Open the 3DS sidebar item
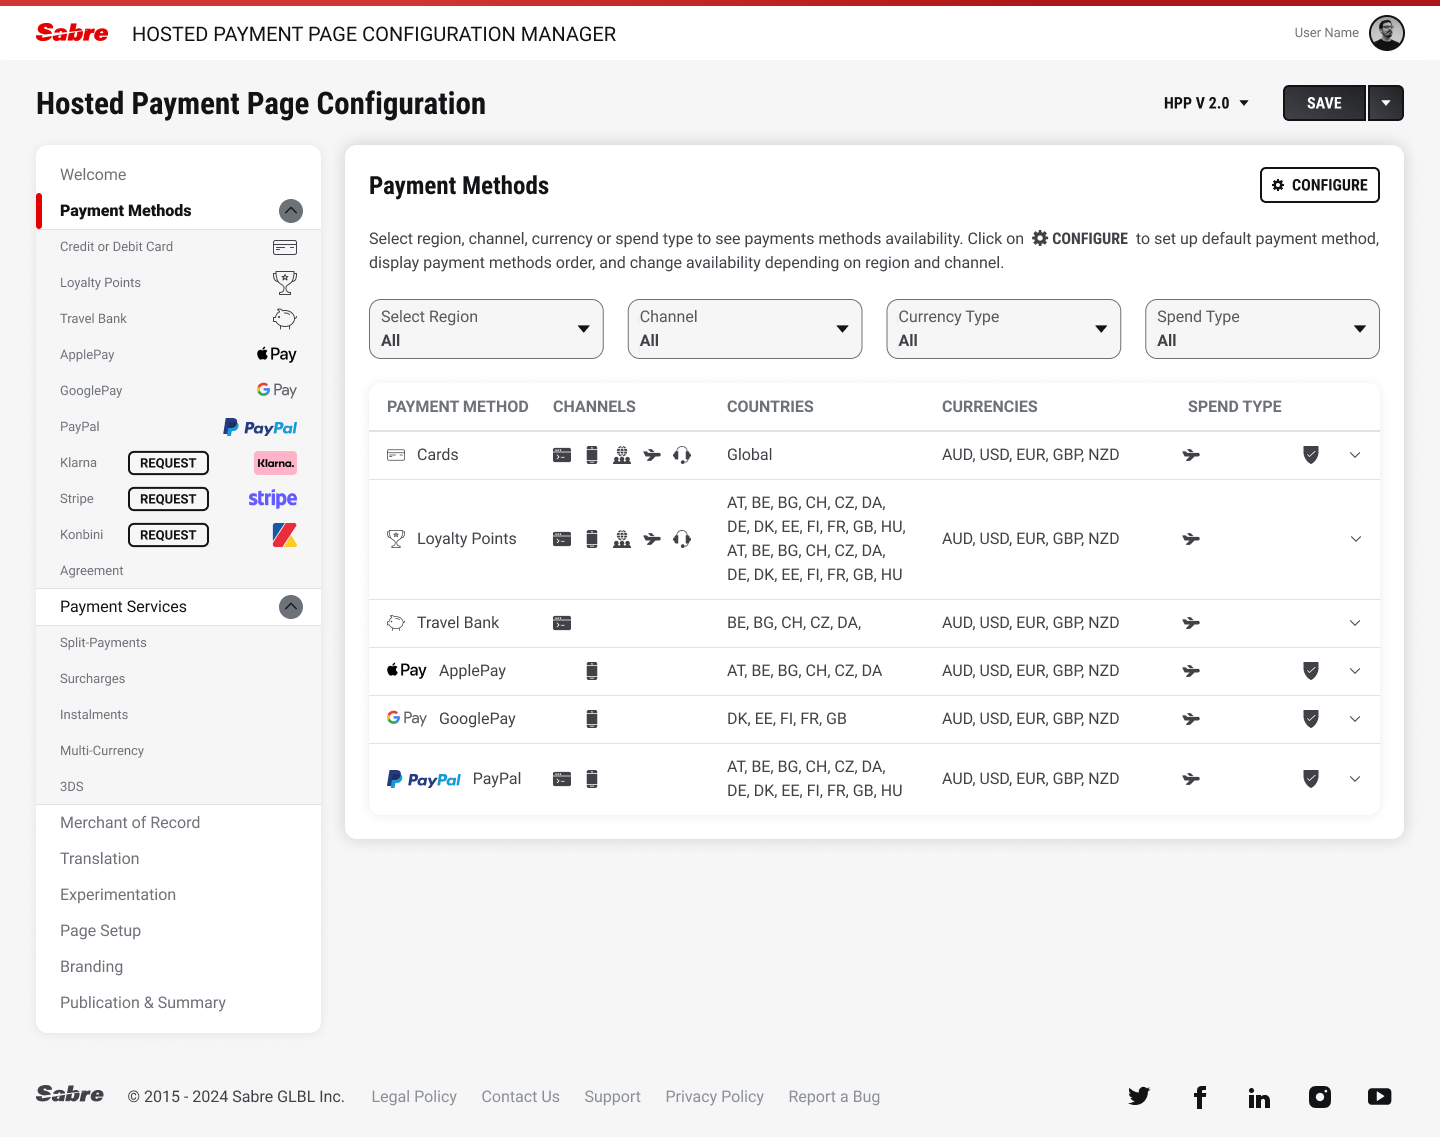Image resolution: width=1440 pixels, height=1137 pixels. [x=72, y=787]
